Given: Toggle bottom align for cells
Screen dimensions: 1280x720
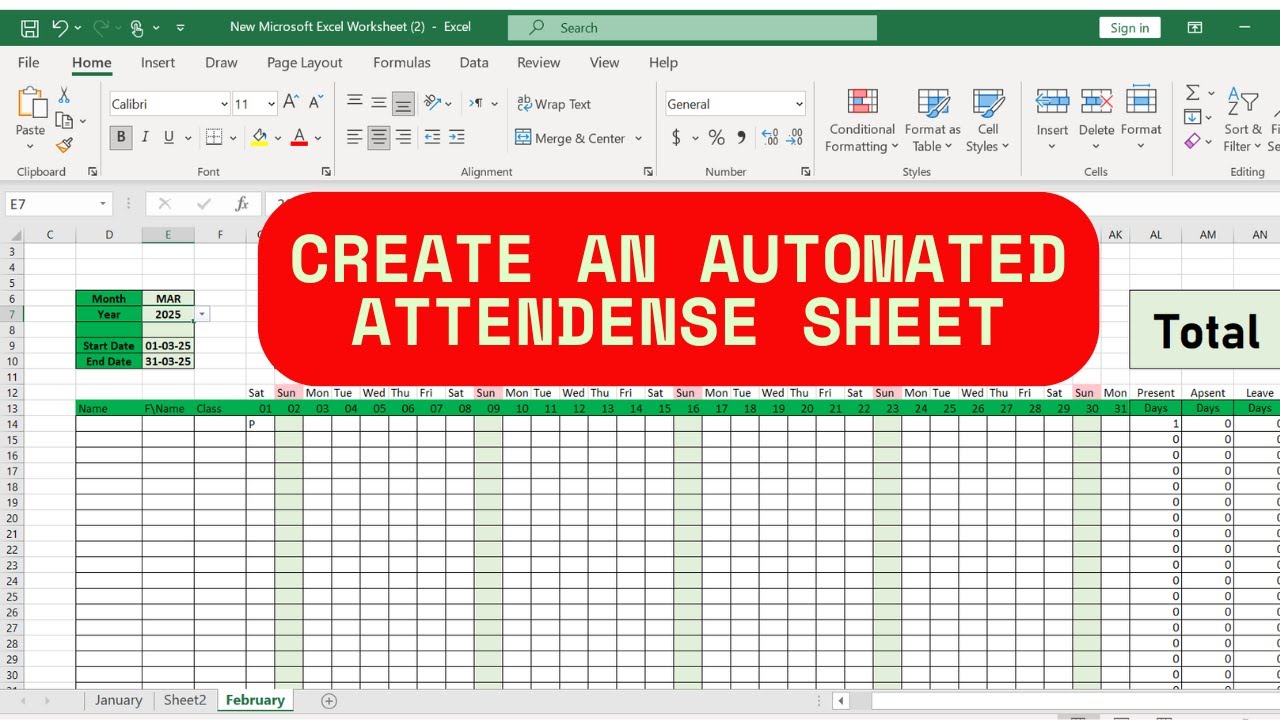Looking at the screenshot, I should 403,102.
